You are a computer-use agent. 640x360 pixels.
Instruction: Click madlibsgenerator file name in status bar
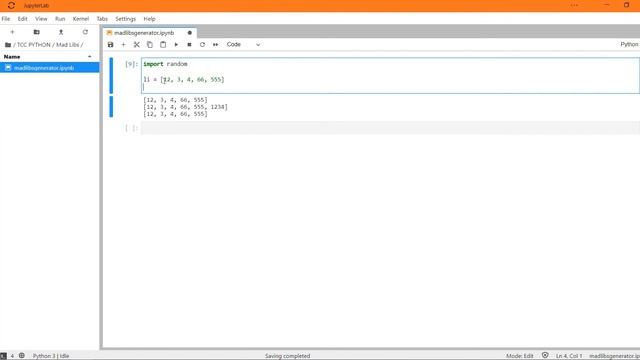click(614, 356)
